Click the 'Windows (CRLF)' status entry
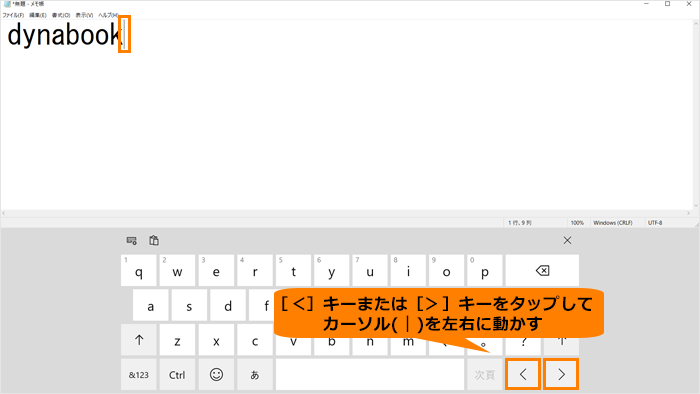700x394 pixels. [x=613, y=223]
